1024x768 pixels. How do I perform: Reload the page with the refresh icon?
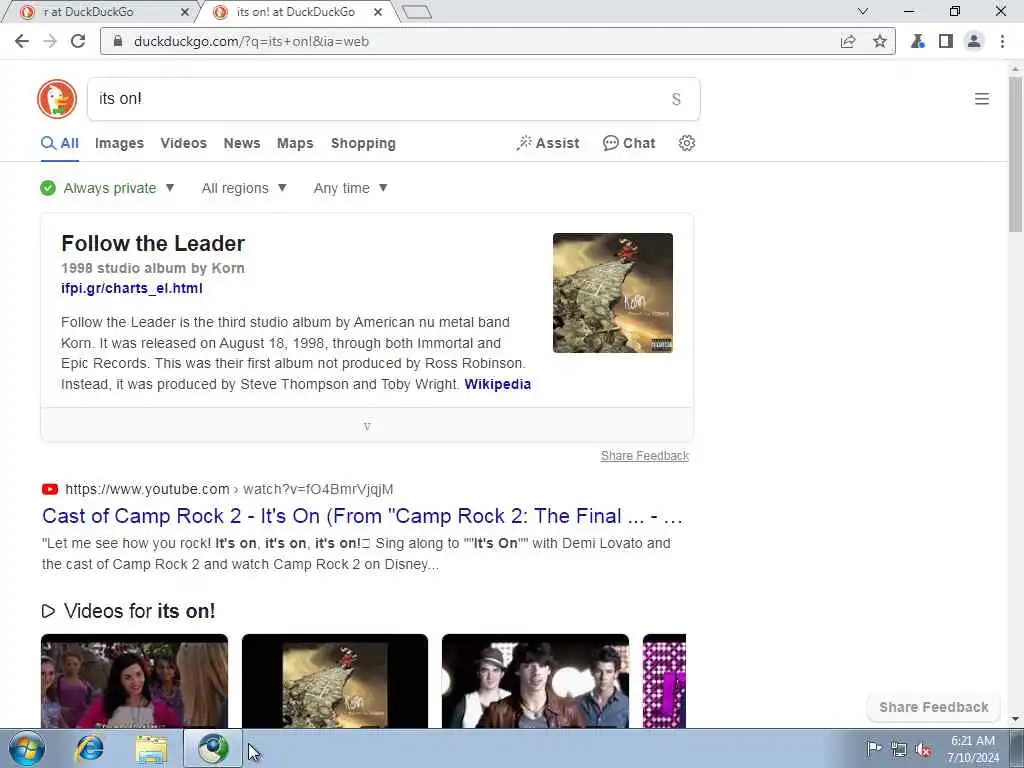click(x=78, y=41)
